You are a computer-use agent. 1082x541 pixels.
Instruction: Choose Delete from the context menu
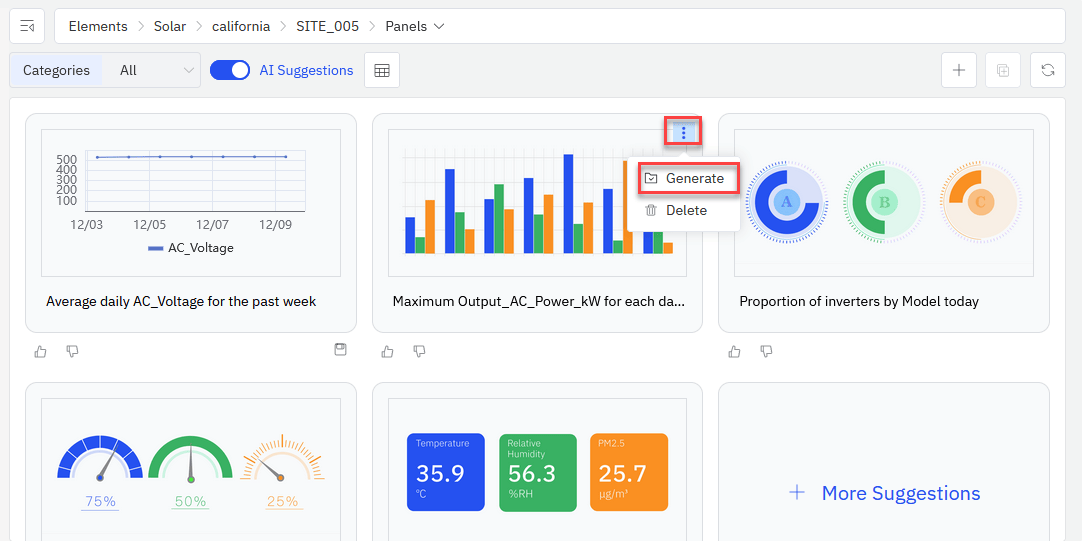(x=686, y=210)
